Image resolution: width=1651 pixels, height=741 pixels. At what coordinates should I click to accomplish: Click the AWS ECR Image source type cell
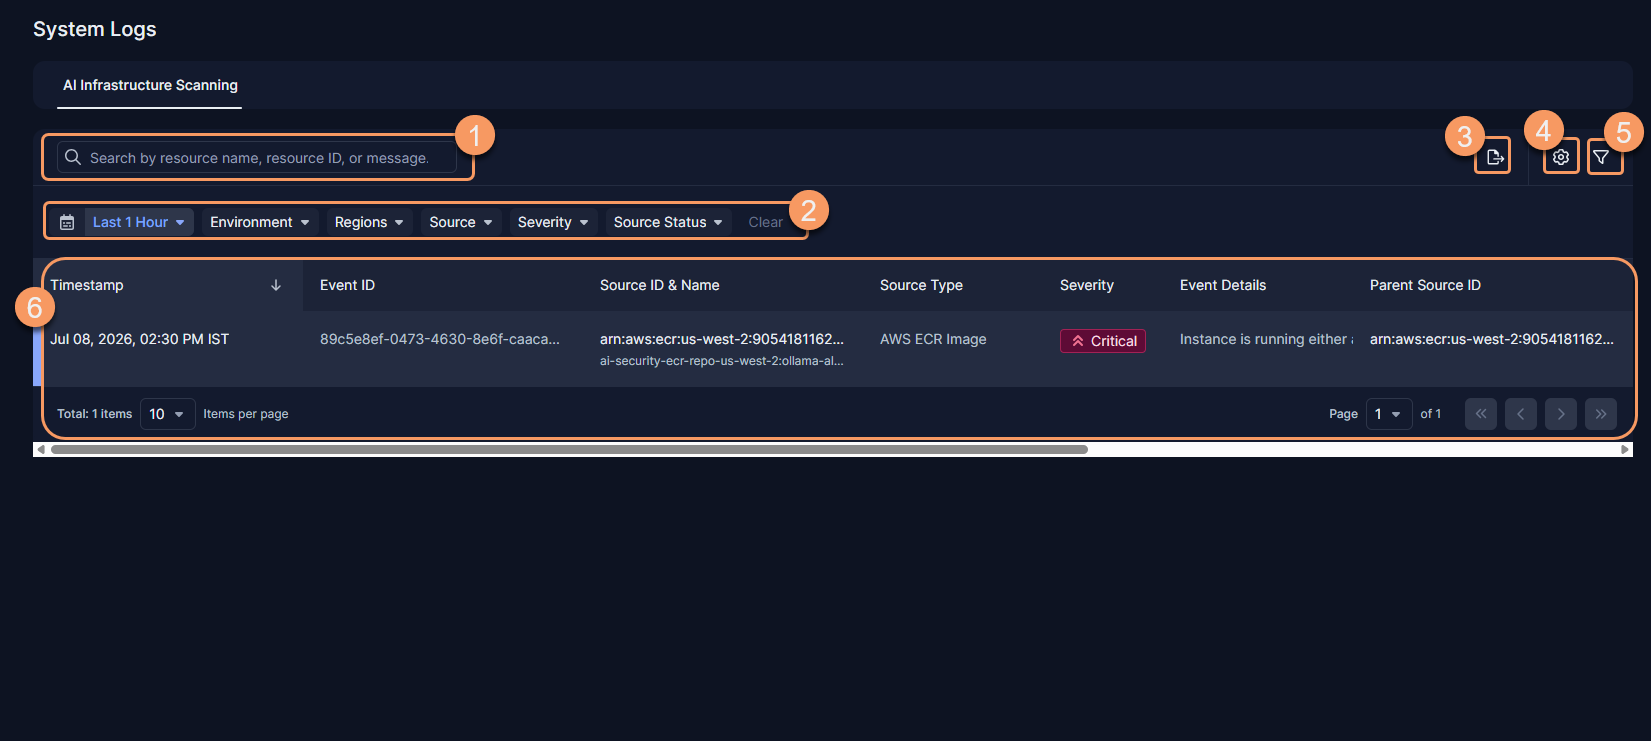tap(933, 339)
